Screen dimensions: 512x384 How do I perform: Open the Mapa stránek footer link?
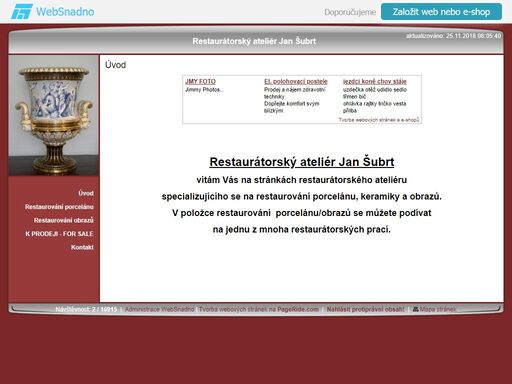coord(438,309)
